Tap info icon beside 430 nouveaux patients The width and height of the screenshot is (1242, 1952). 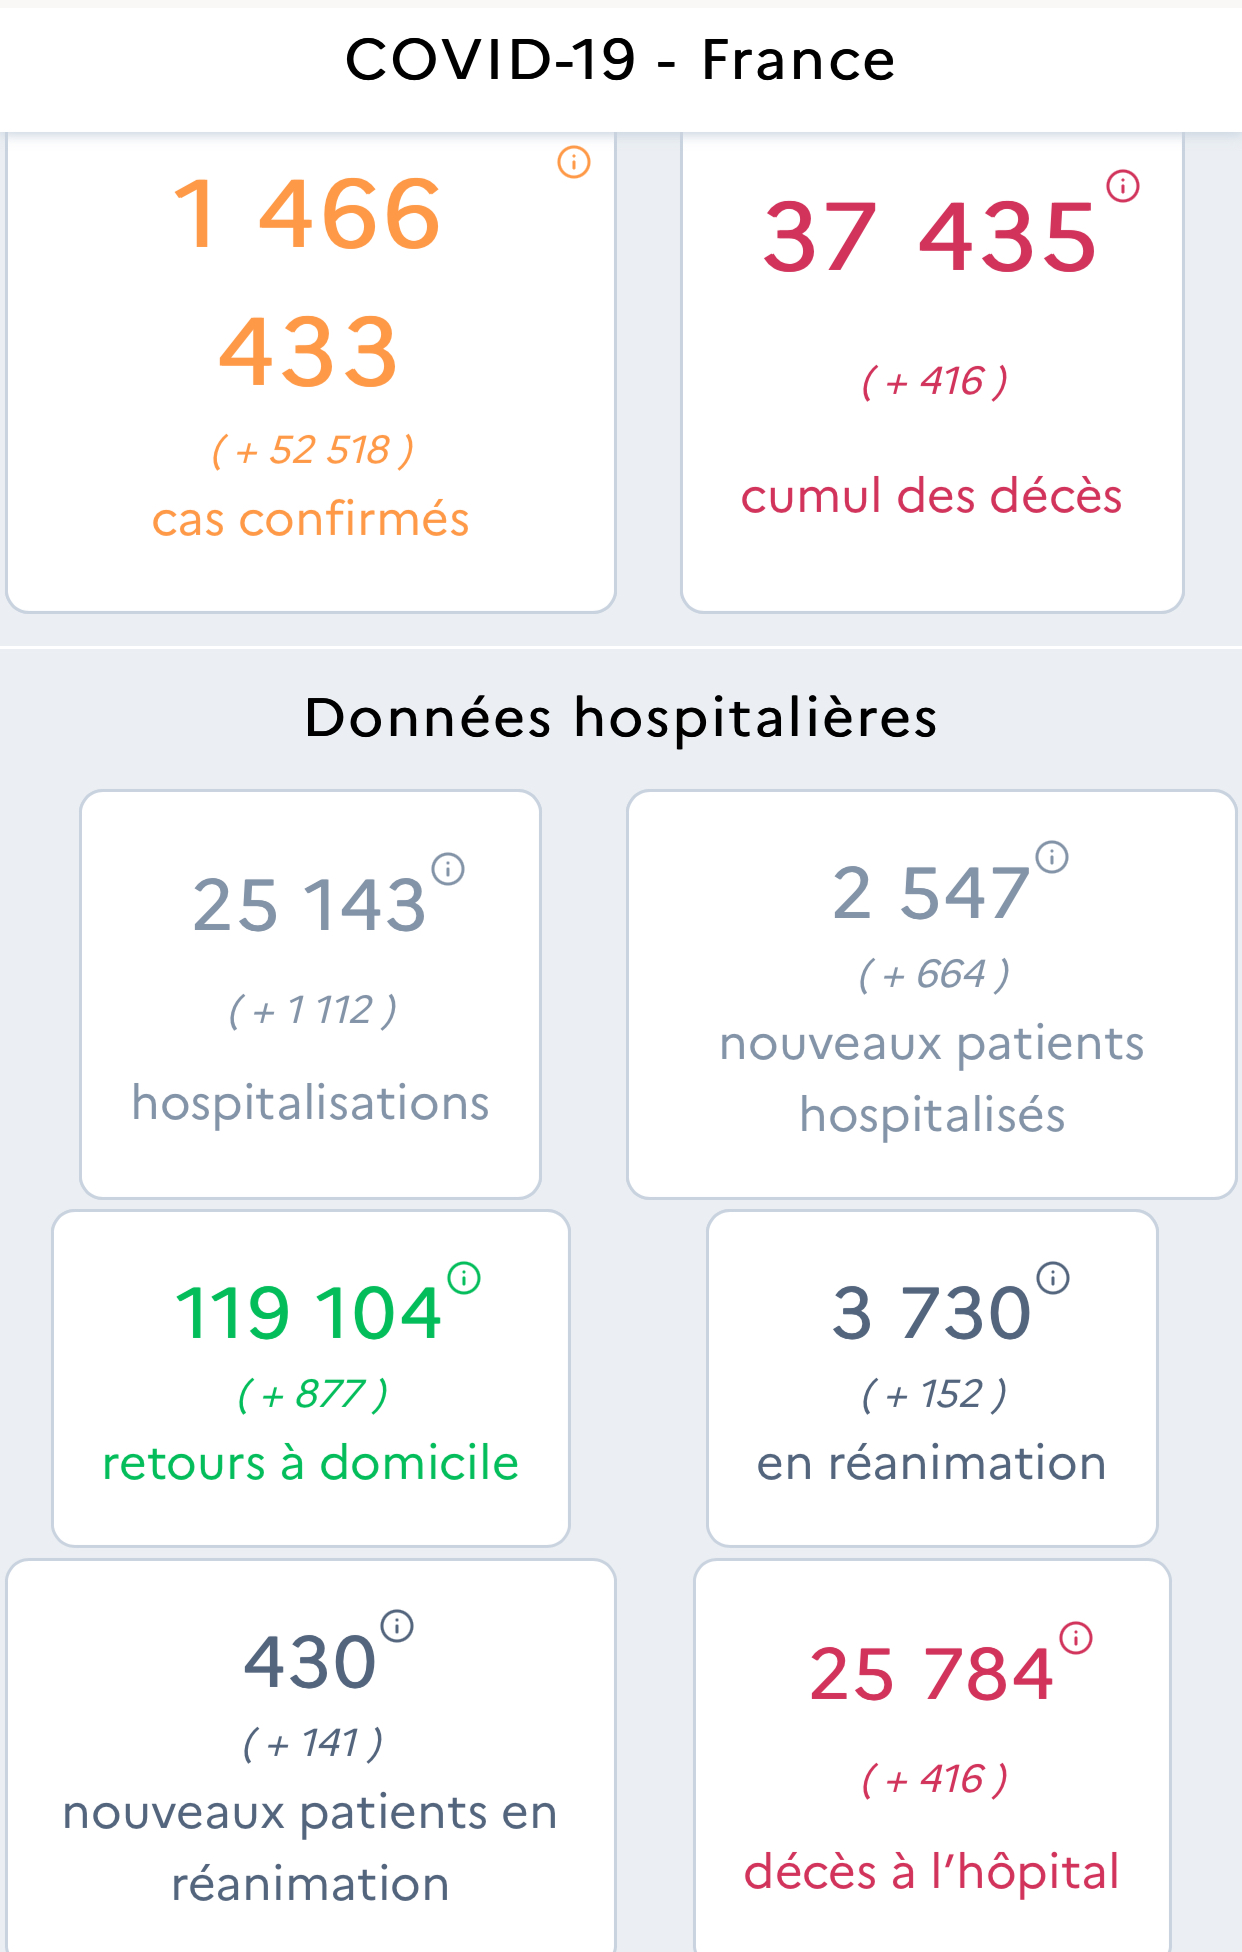click(397, 1626)
